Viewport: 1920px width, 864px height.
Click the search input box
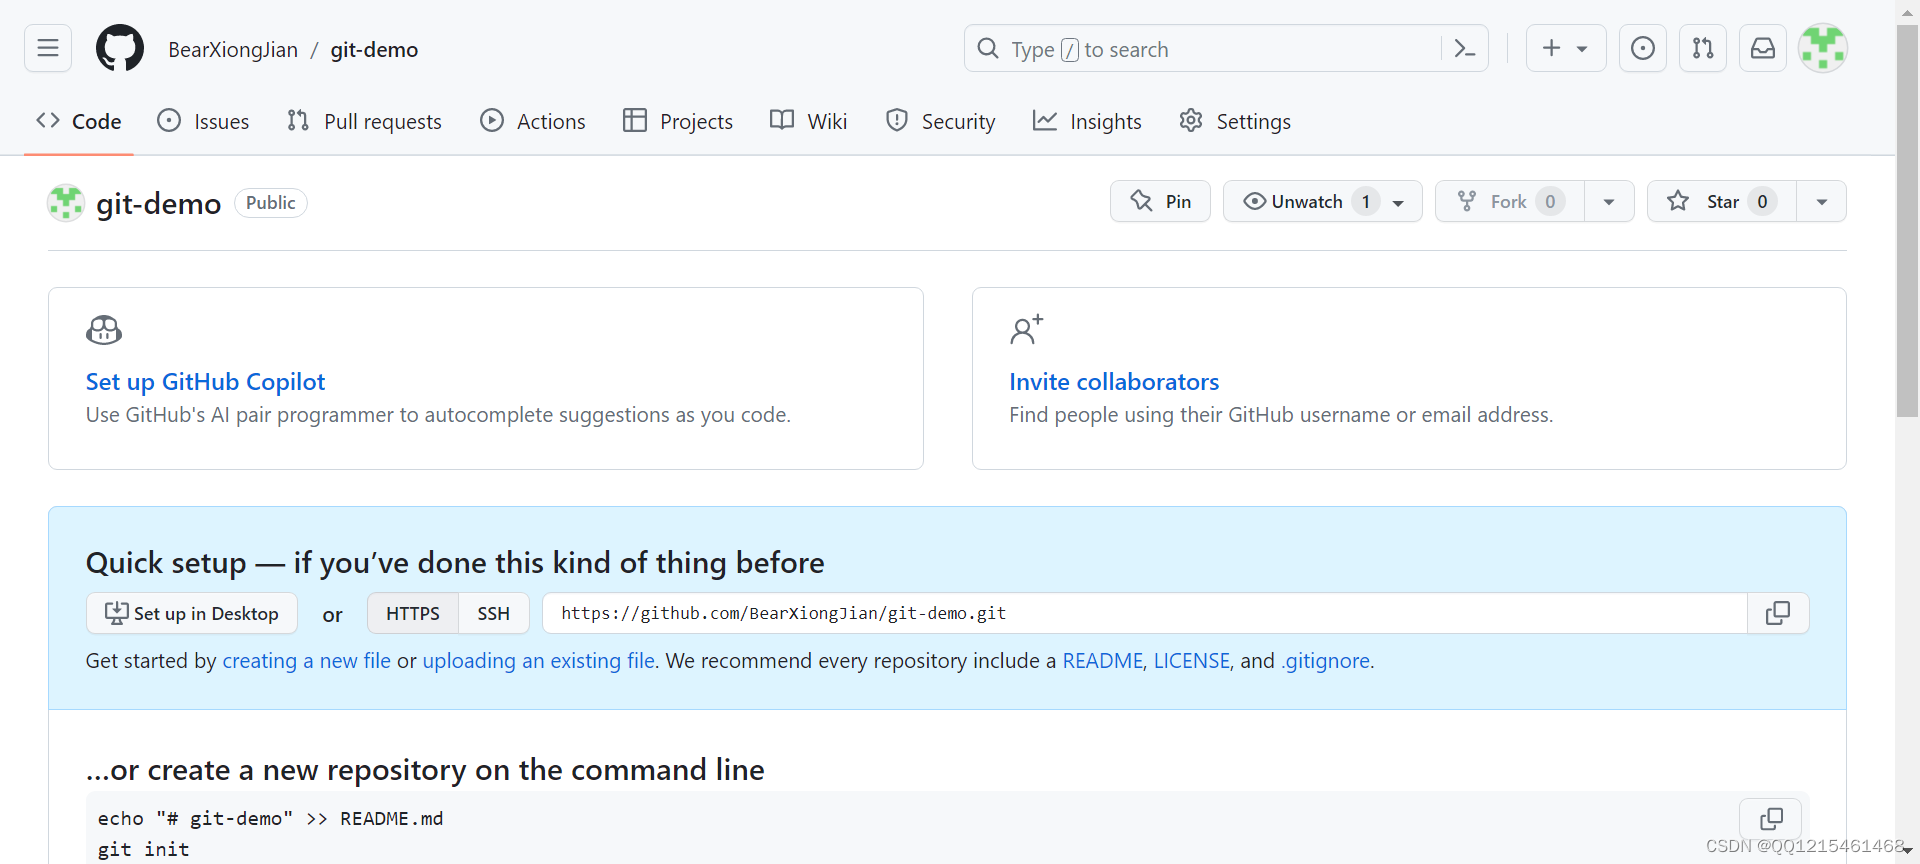click(x=1204, y=48)
